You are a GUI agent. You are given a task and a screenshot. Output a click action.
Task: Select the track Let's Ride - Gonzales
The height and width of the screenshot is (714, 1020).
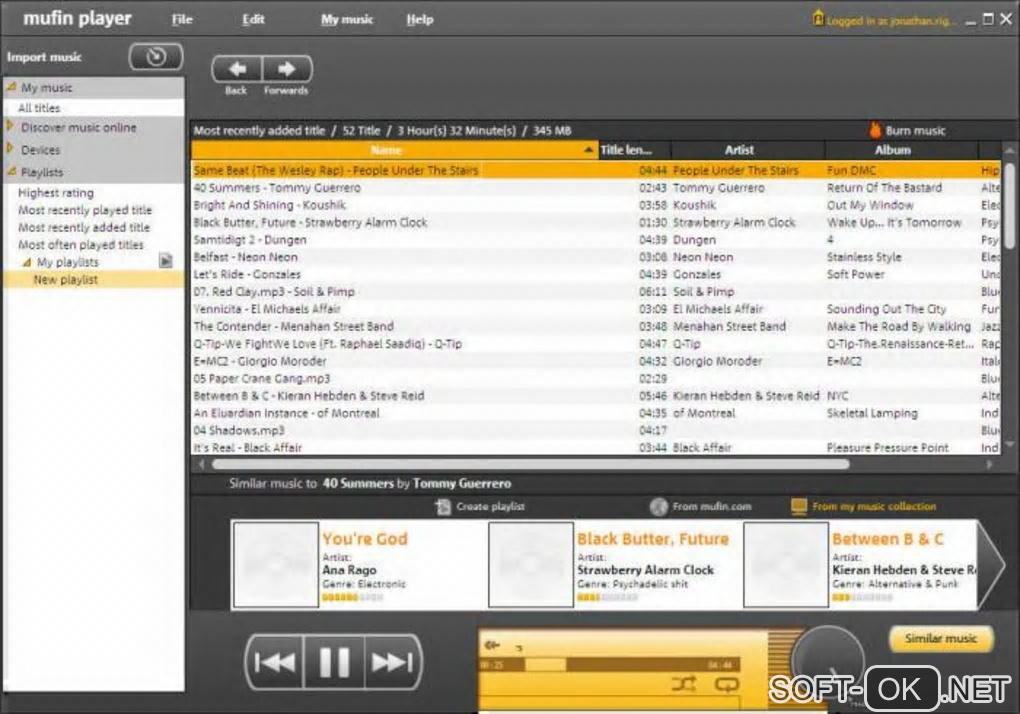(x=247, y=274)
